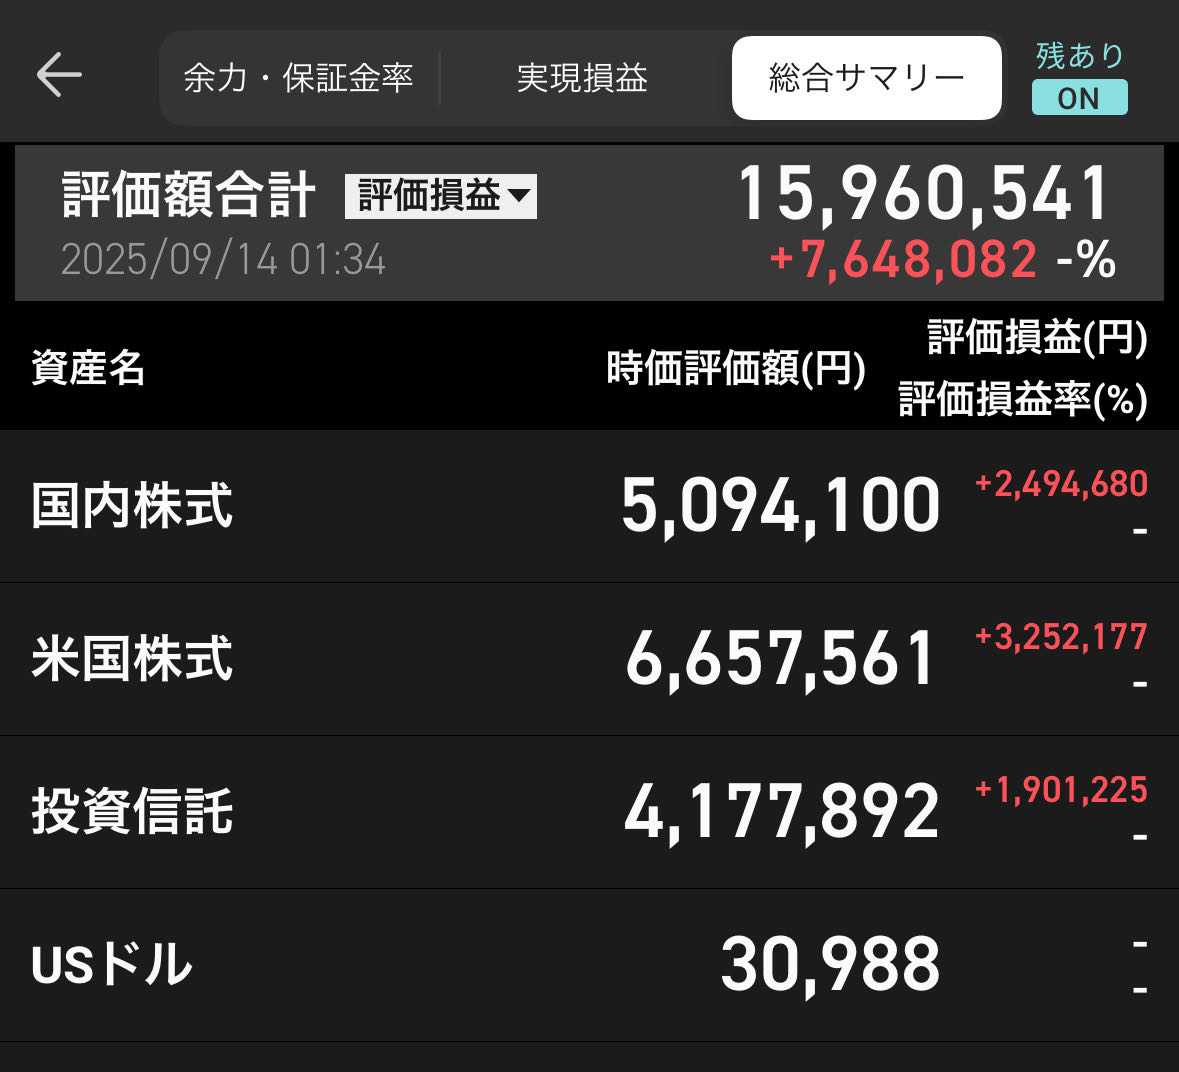Tap the +3,252,177 profit figure
1179x1072 pixels.
(x=1061, y=637)
